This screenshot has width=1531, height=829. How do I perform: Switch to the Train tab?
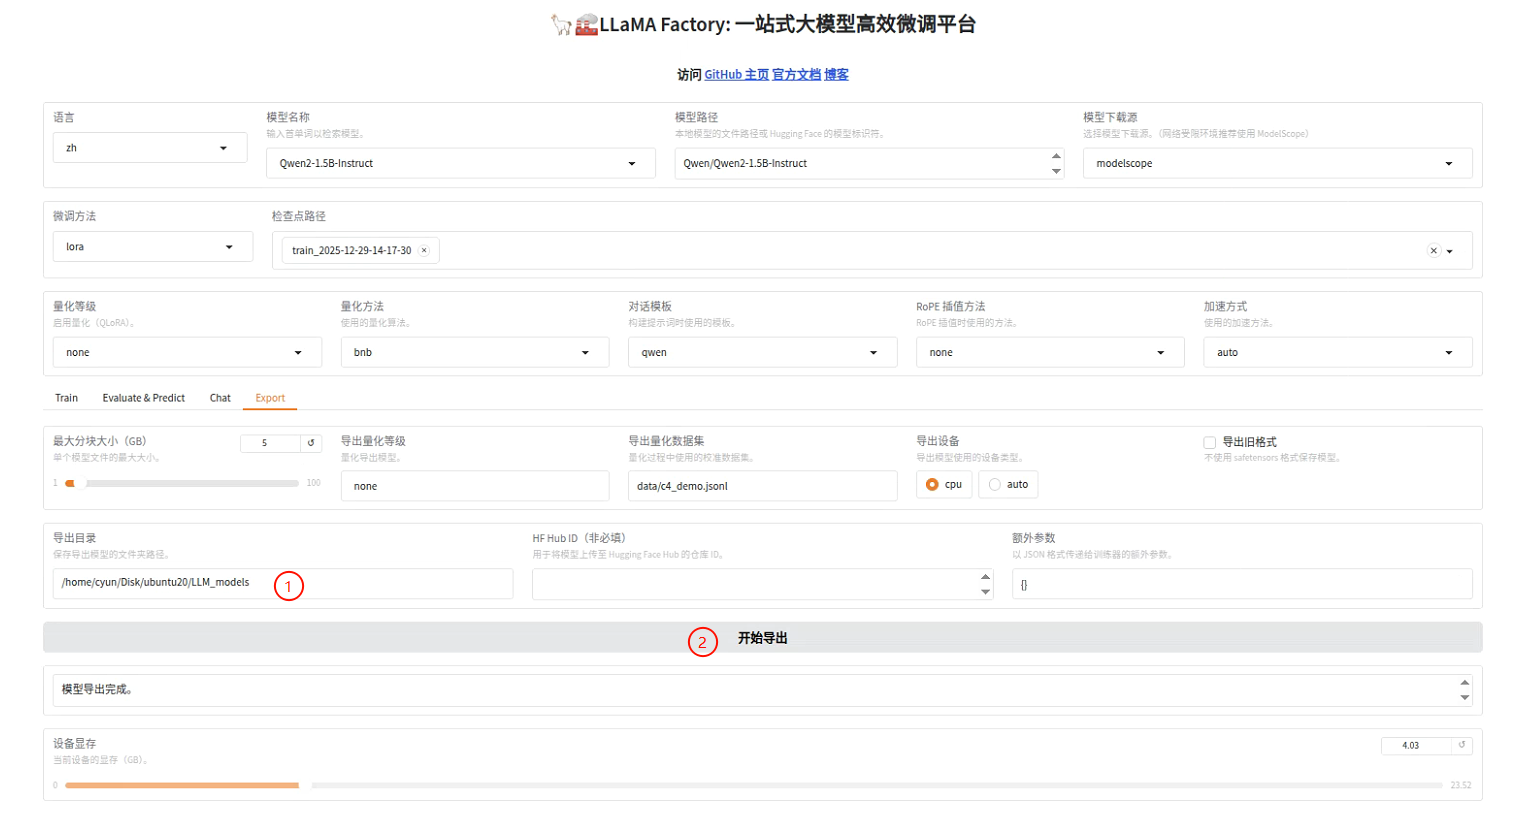point(66,398)
